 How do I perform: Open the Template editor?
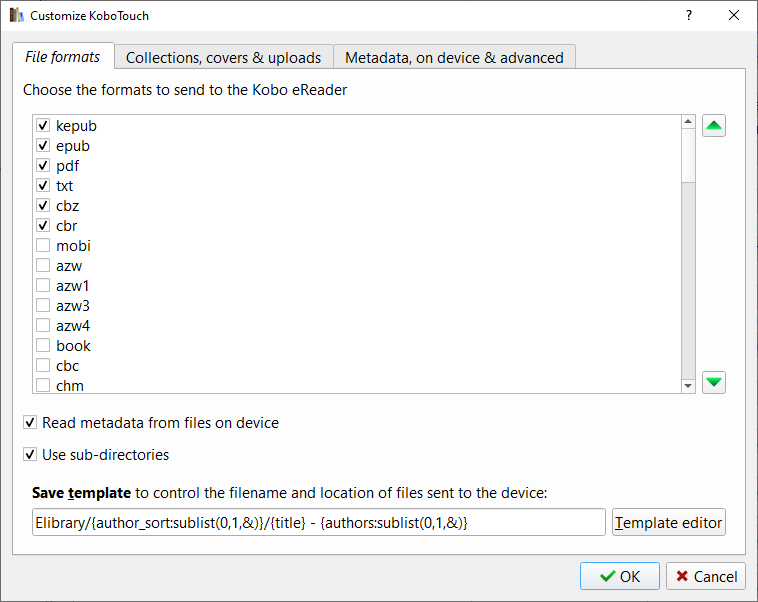point(668,523)
